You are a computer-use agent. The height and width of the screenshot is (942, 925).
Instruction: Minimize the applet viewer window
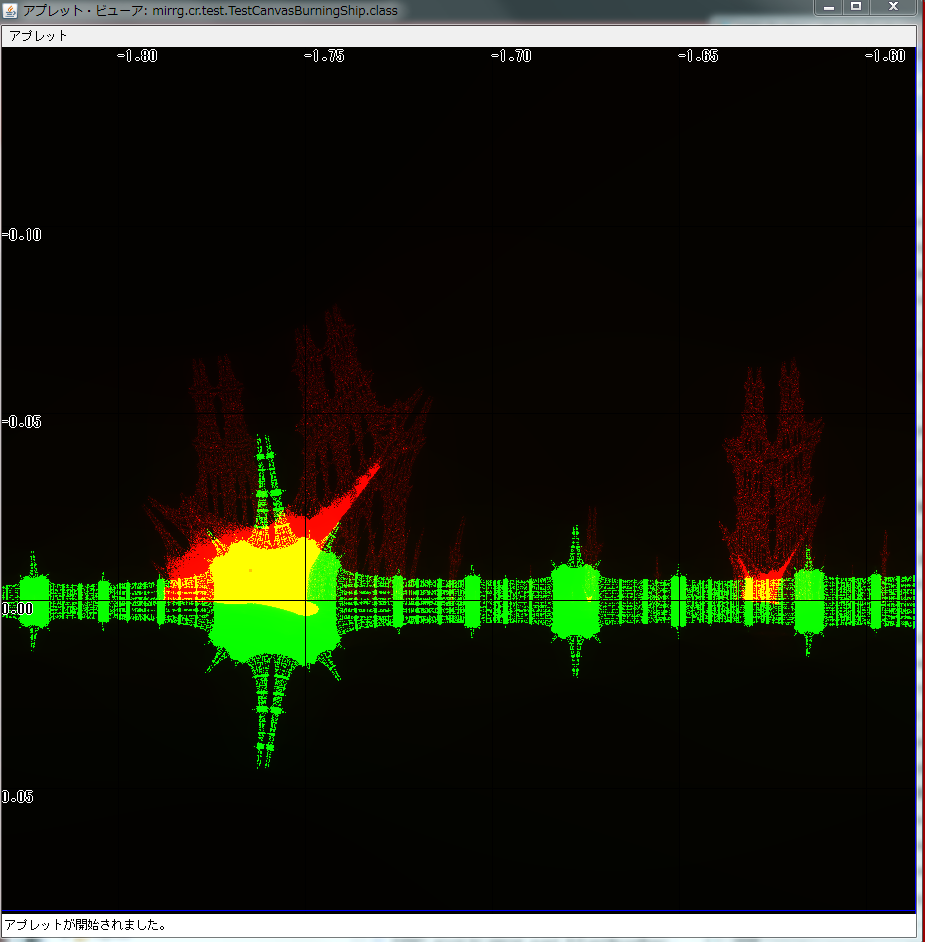click(829, 7)
